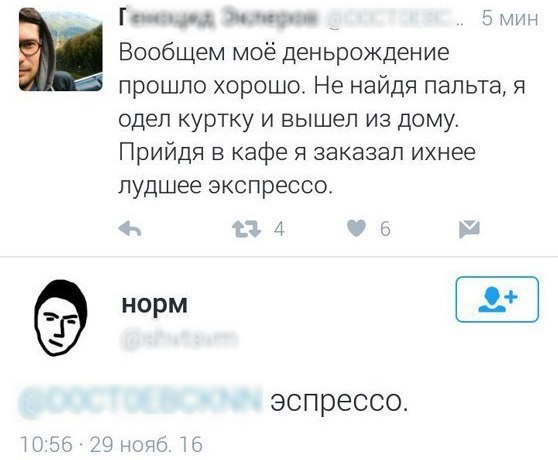The image size is (558, 460).
Task: Like the tweet with the heart icon
Action: point(356,228)
